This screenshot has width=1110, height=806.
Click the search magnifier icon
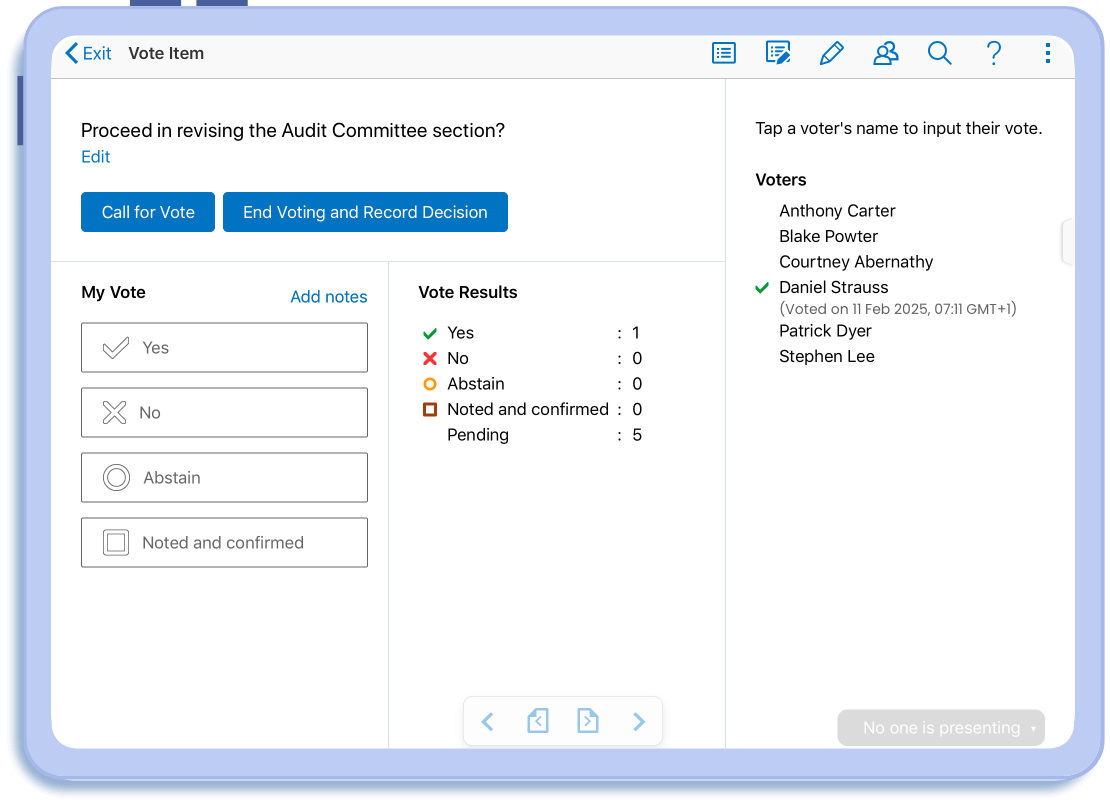[939, 54]
